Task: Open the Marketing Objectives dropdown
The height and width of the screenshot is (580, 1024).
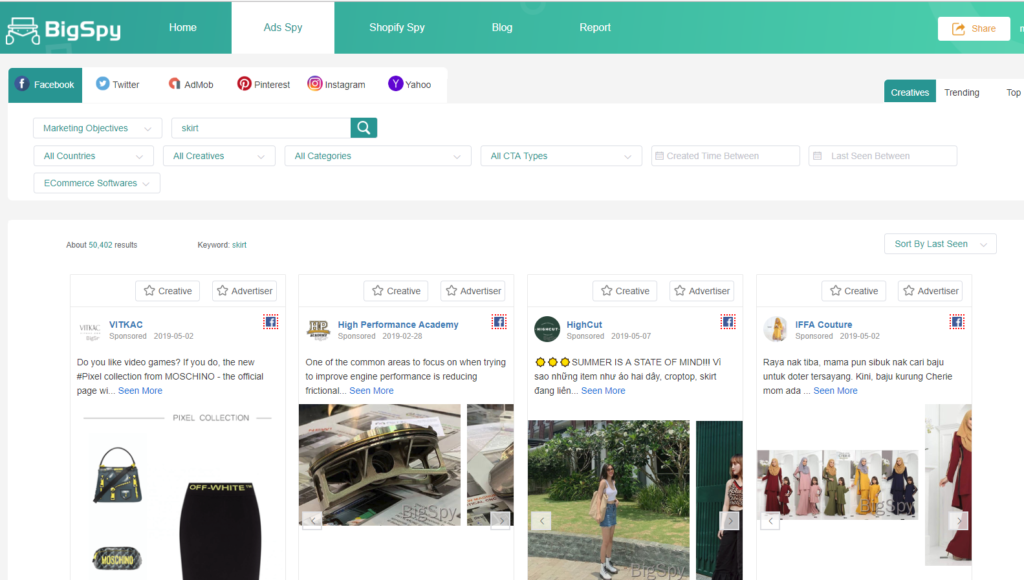Action: pyautogui.click(x=97, y=128)
